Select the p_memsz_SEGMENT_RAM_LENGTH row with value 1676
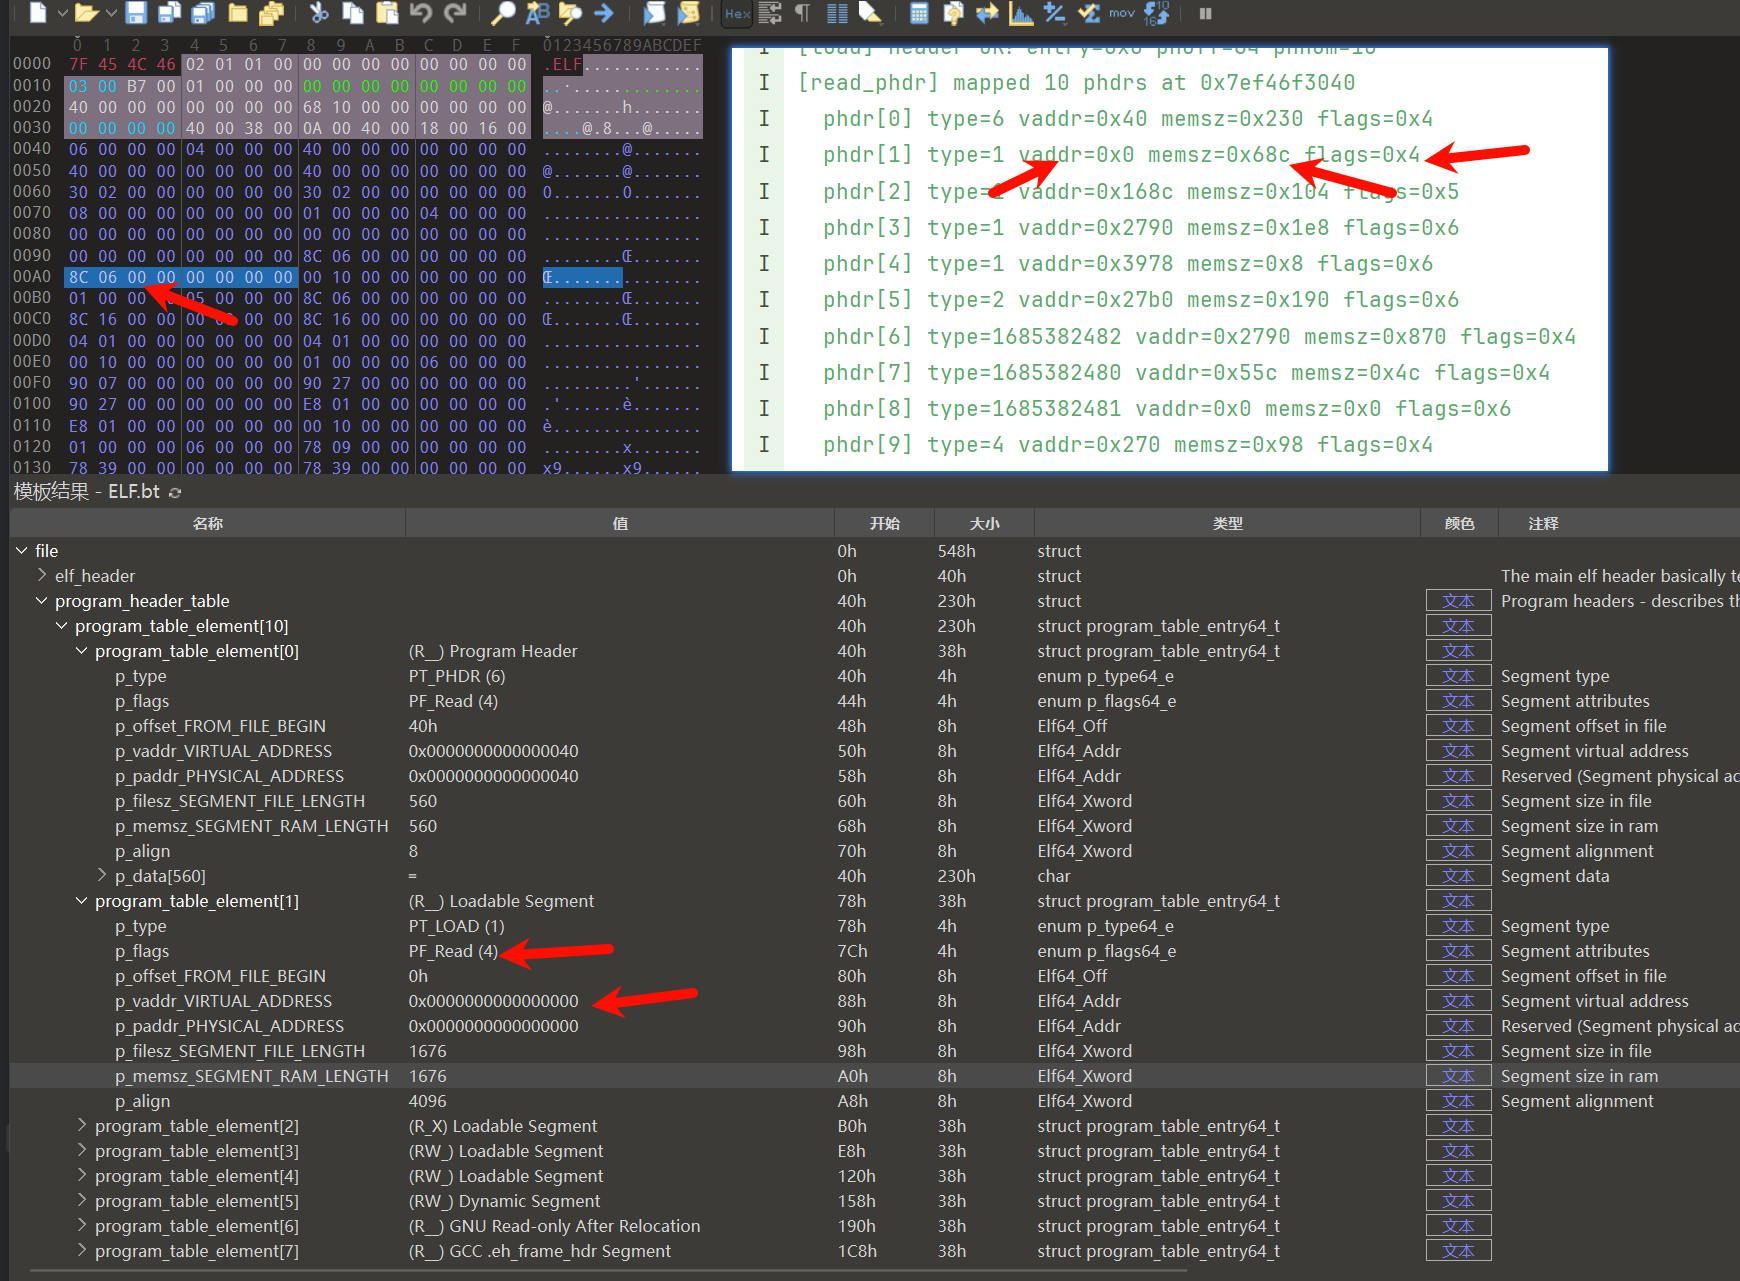 coord(875,1076)
